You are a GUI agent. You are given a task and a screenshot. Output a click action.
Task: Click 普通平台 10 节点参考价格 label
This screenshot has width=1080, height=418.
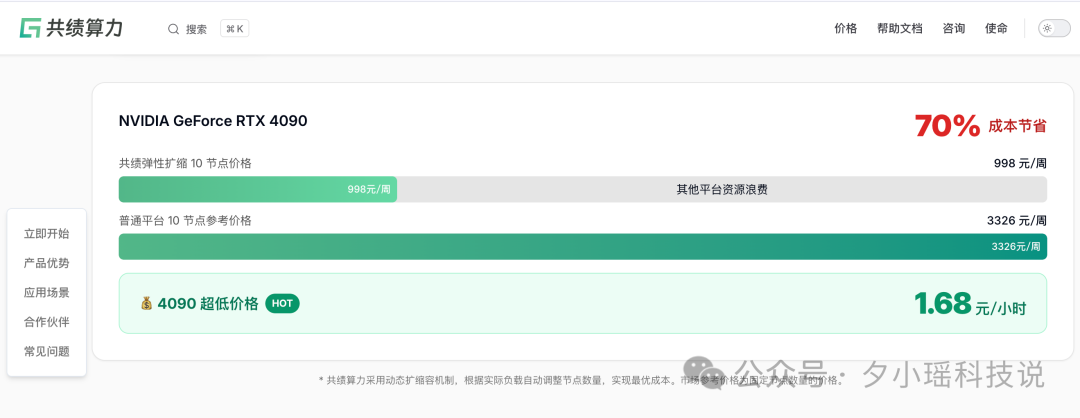(x=185, y=221)
